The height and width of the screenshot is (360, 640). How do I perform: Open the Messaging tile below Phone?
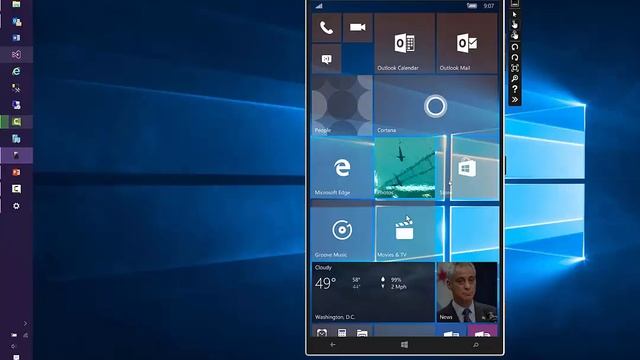(x=327, y=59)
